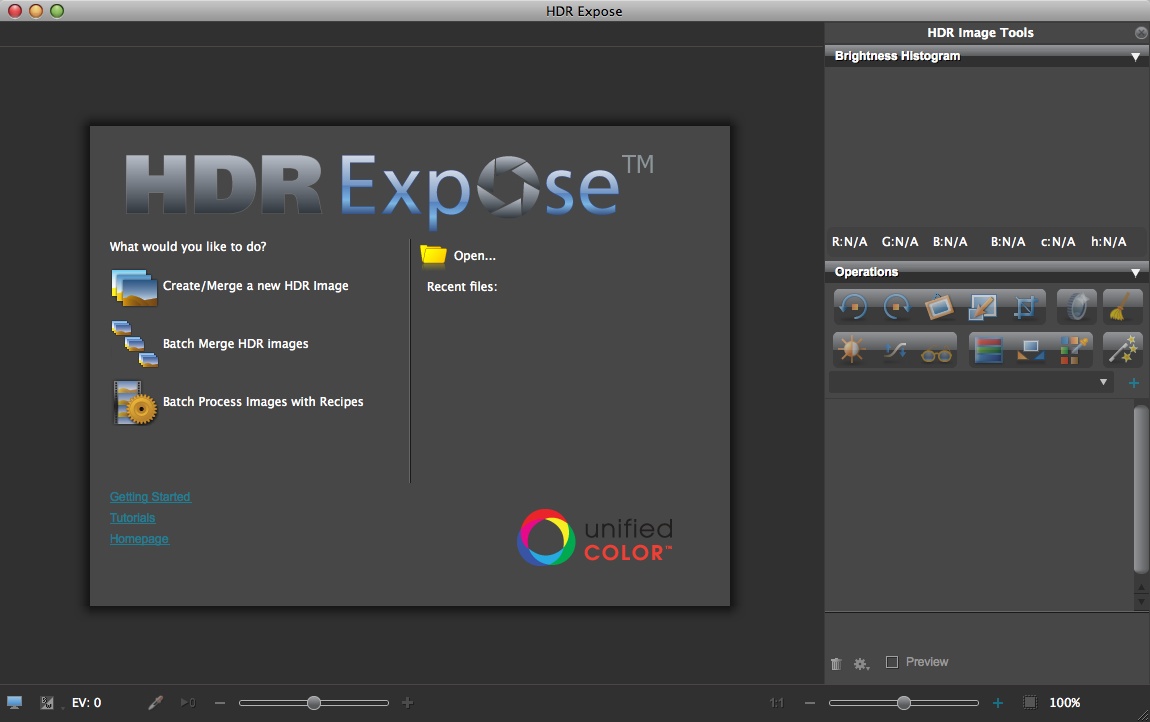The image size is (1150, 722).
Task: Click the Batch Process gear icon
Action: tap(135, 402)
